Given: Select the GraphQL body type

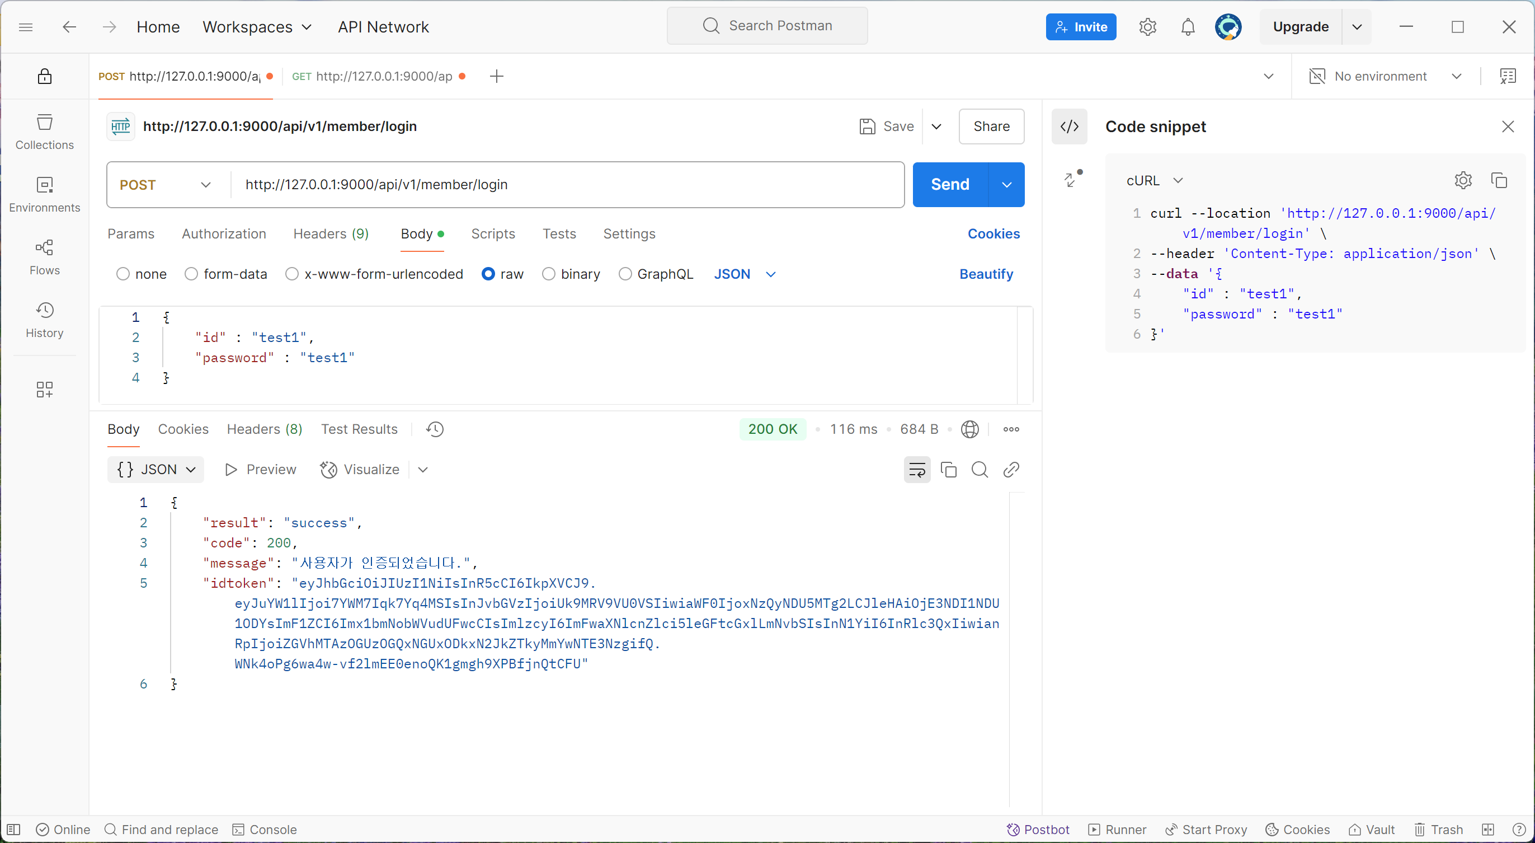Looking at the screenshot, I should pos(625,274).
